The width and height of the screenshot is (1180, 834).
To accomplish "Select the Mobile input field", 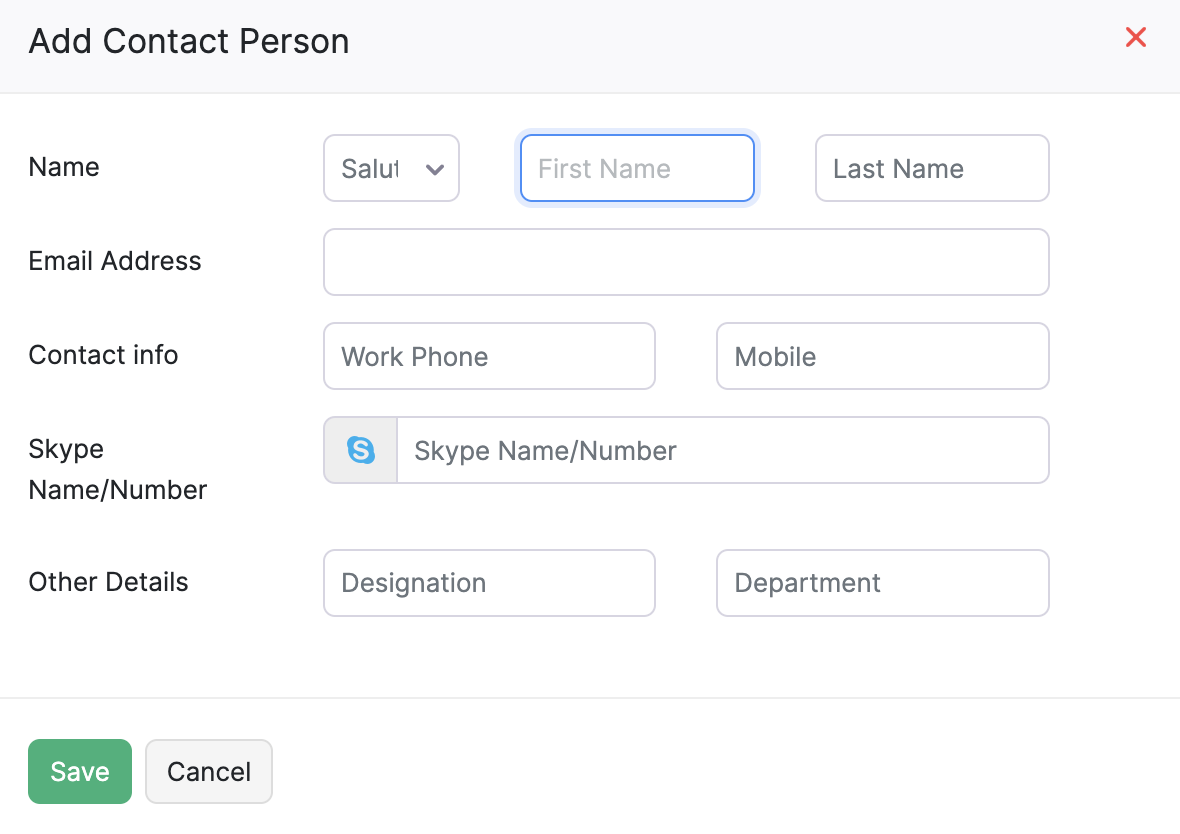I will coord(882,356).
